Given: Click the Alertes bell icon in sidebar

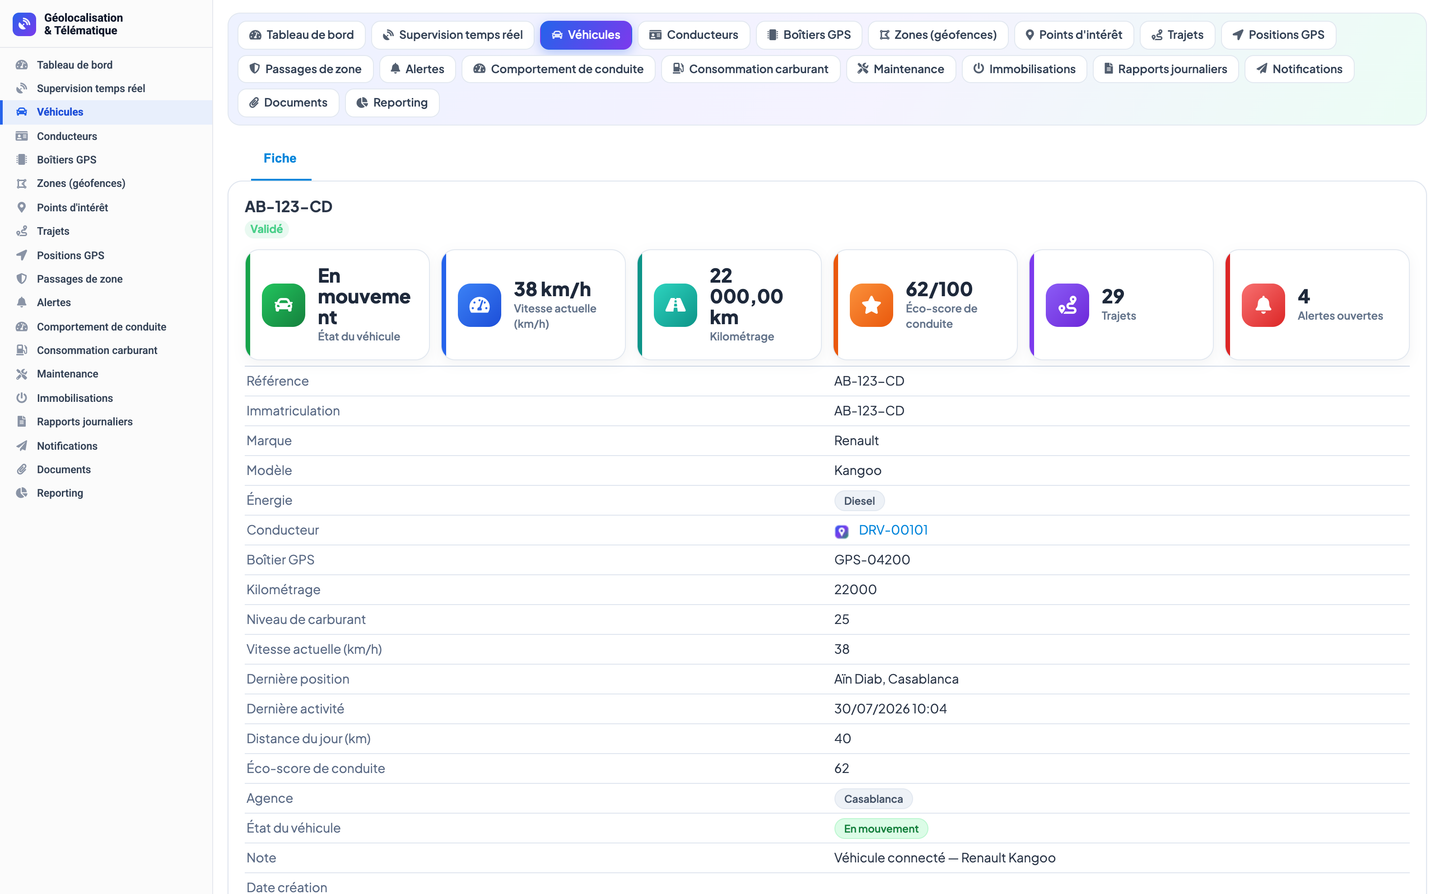Looking at the screenshot, I should tap(22, 303).
